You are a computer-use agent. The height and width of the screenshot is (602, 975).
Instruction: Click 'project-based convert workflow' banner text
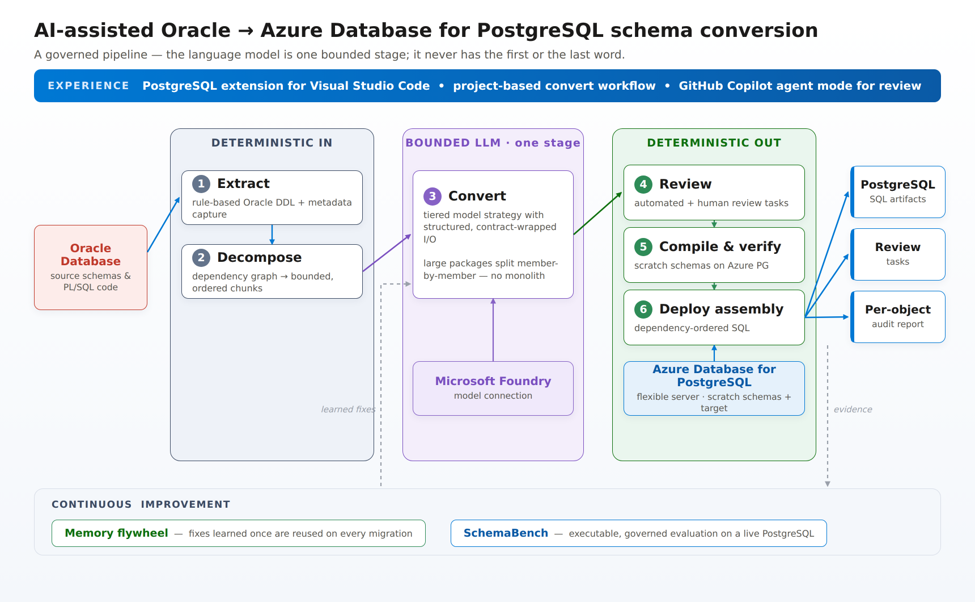(x=554, y=86)
